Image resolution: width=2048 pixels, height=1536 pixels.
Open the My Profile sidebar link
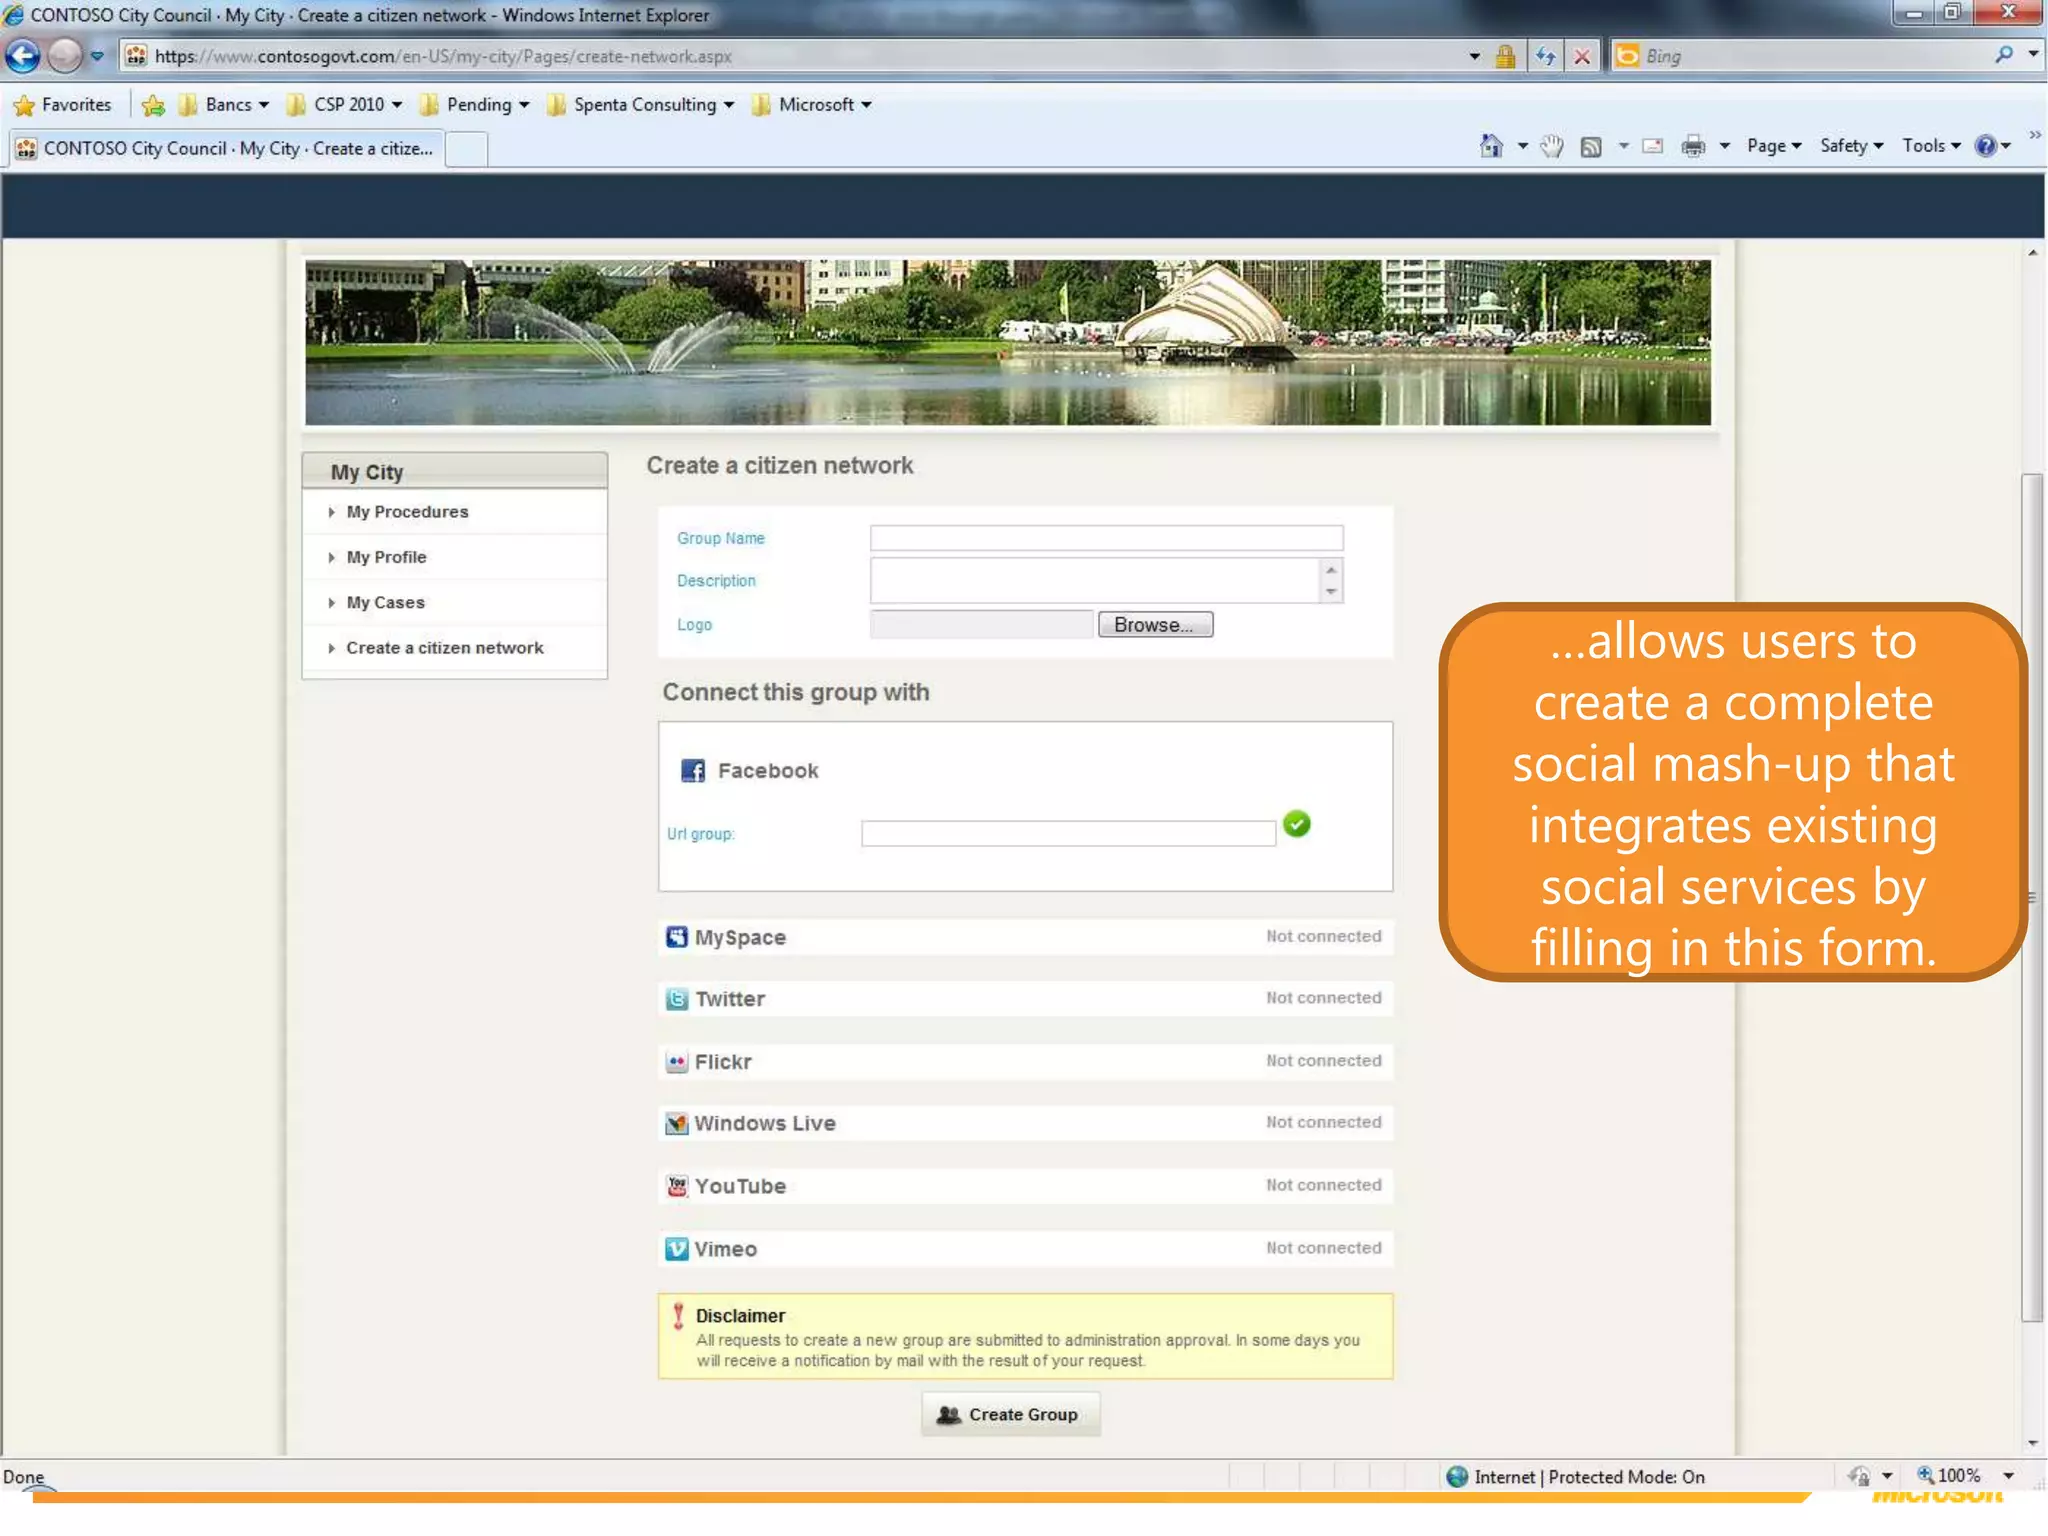pyautogui.click(x=386, y=558)
